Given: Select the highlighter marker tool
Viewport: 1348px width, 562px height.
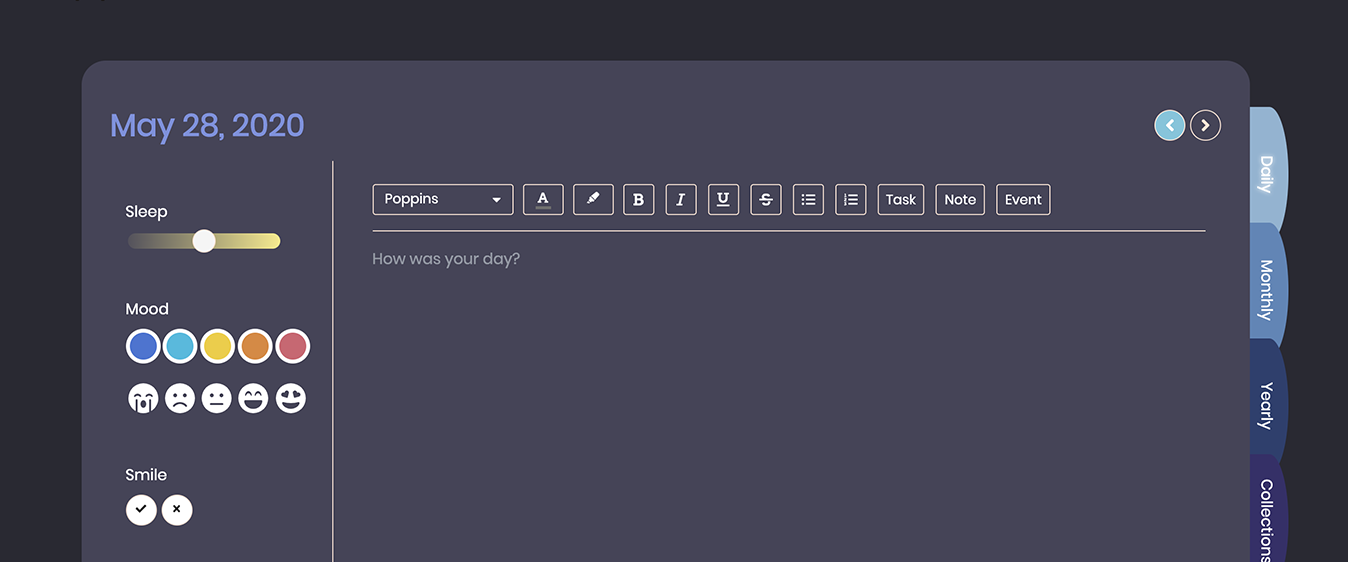Looking at the screenshot, I should [593, 199].
